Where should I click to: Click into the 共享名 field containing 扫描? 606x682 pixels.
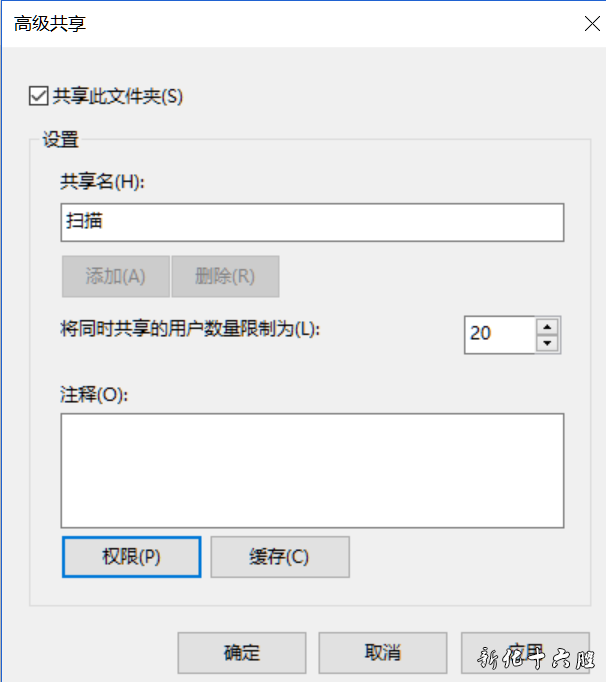[312, 222]
